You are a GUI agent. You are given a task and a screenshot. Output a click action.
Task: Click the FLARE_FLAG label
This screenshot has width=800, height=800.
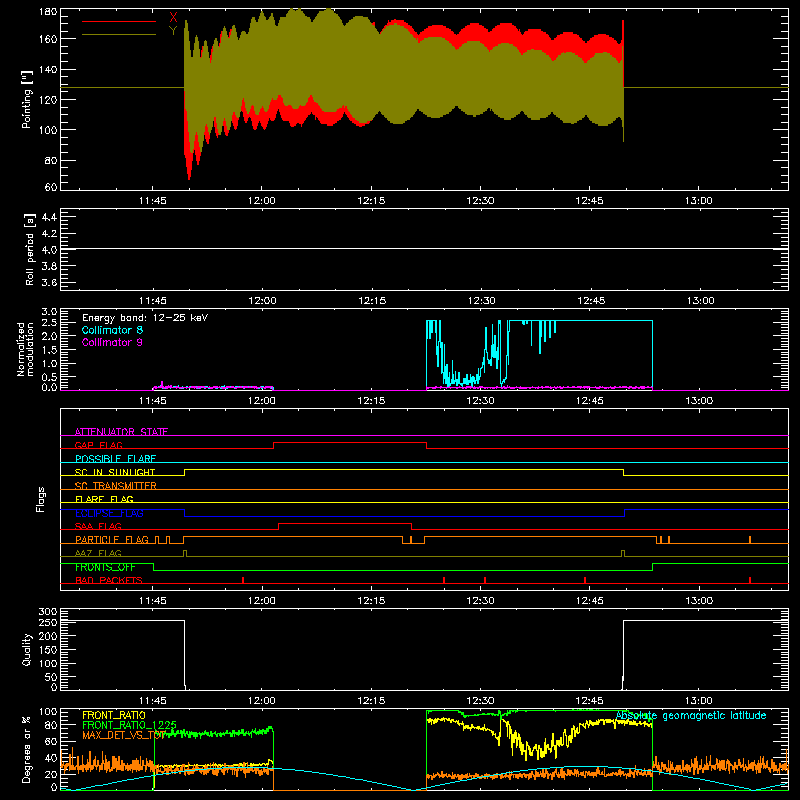(104, 499)
